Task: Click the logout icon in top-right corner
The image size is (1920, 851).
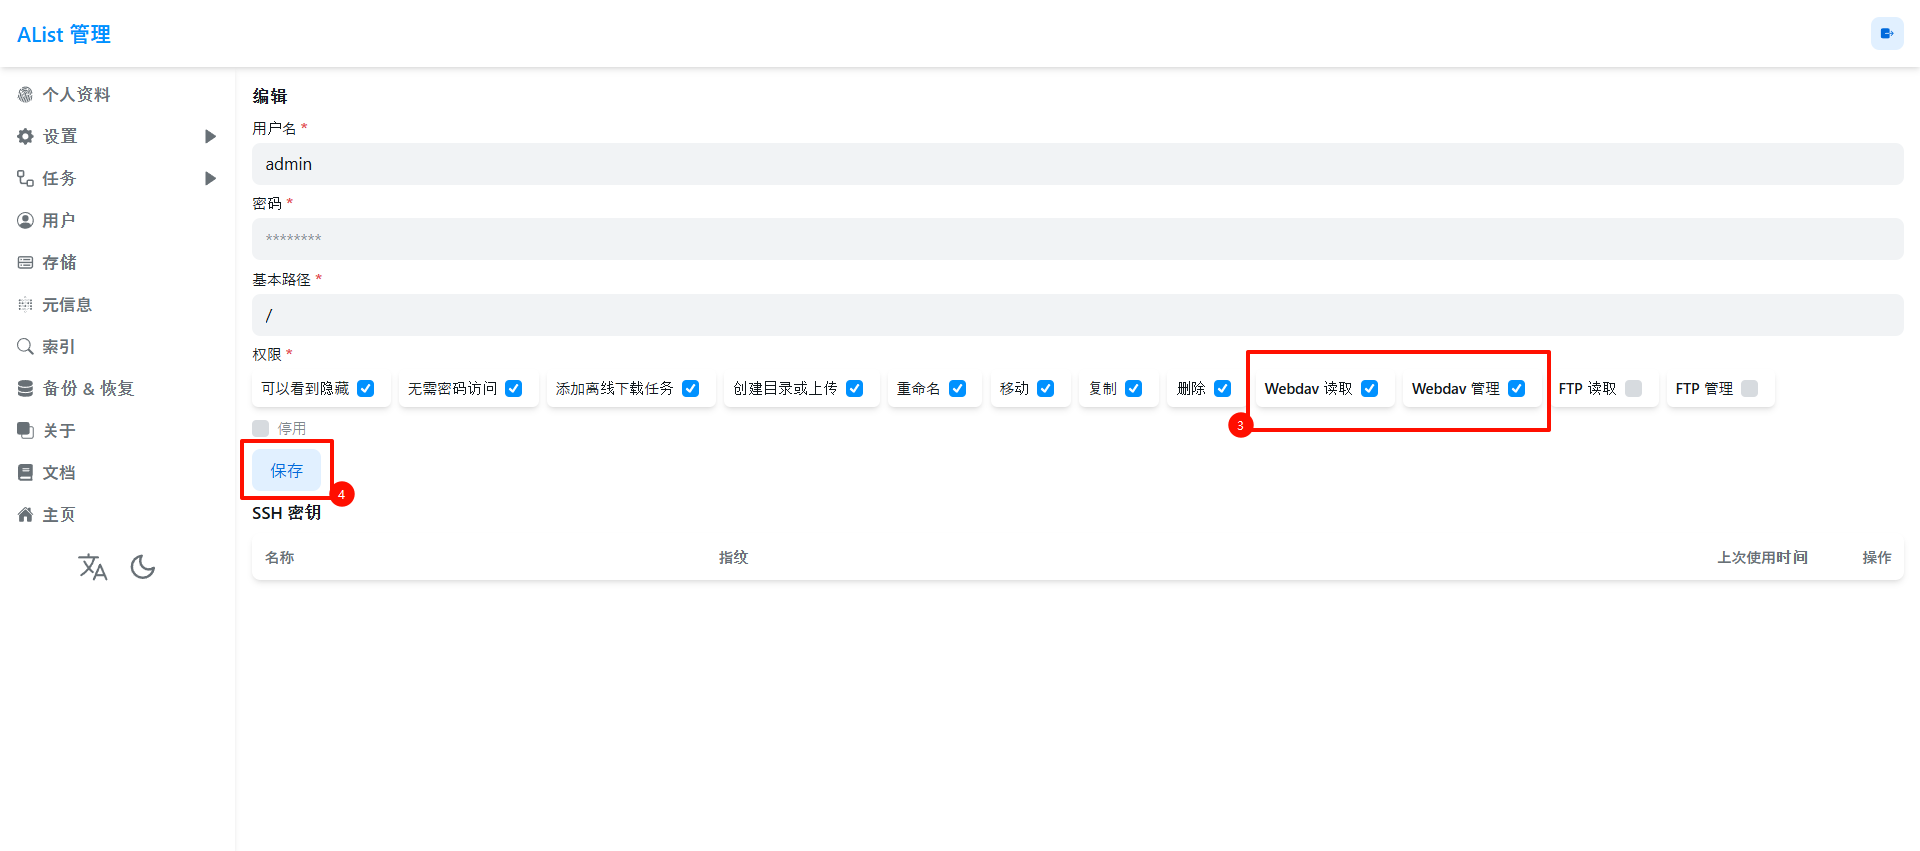Action: [x=1886, y=34]
